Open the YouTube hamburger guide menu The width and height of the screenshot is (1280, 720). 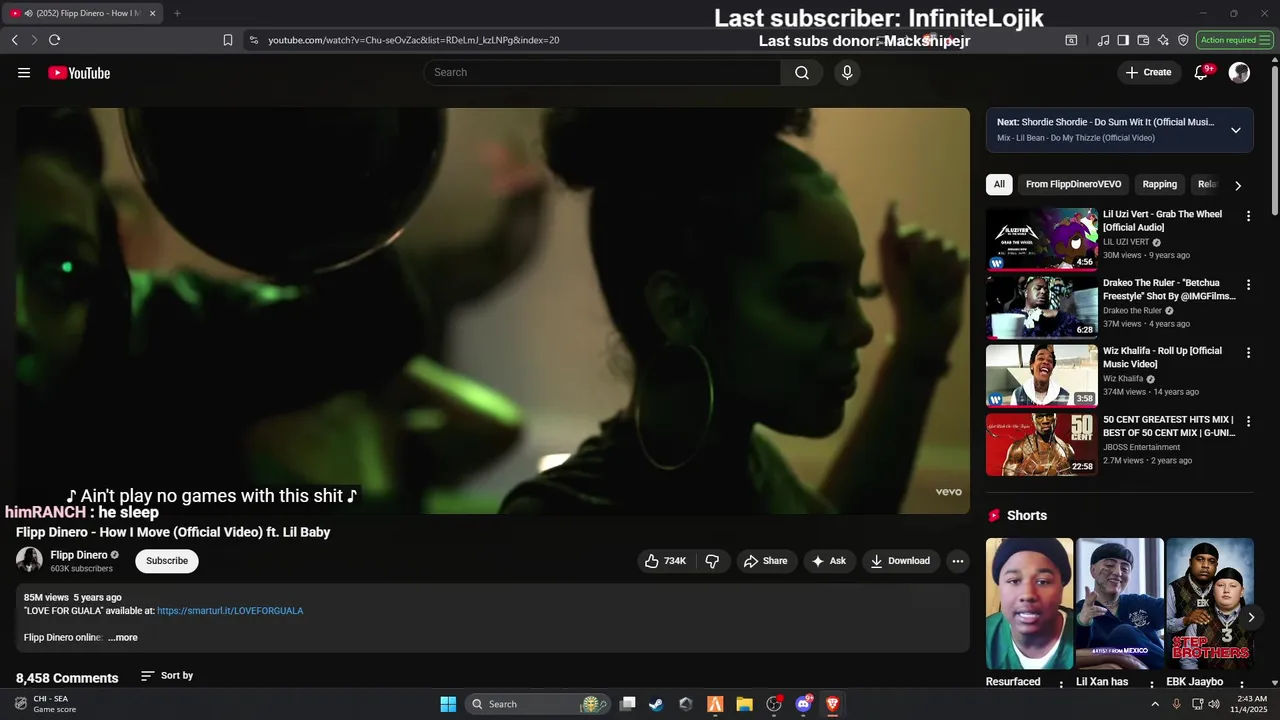point(24,73)
